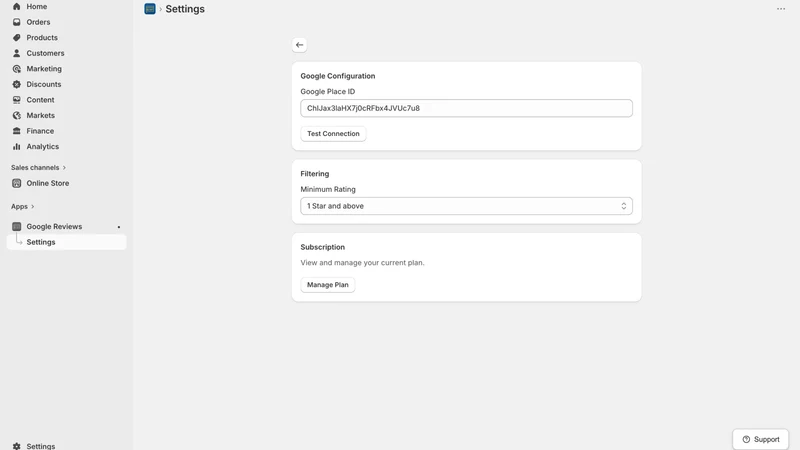Click 'View and manage your current plan.' text

(x=362, y=263)
